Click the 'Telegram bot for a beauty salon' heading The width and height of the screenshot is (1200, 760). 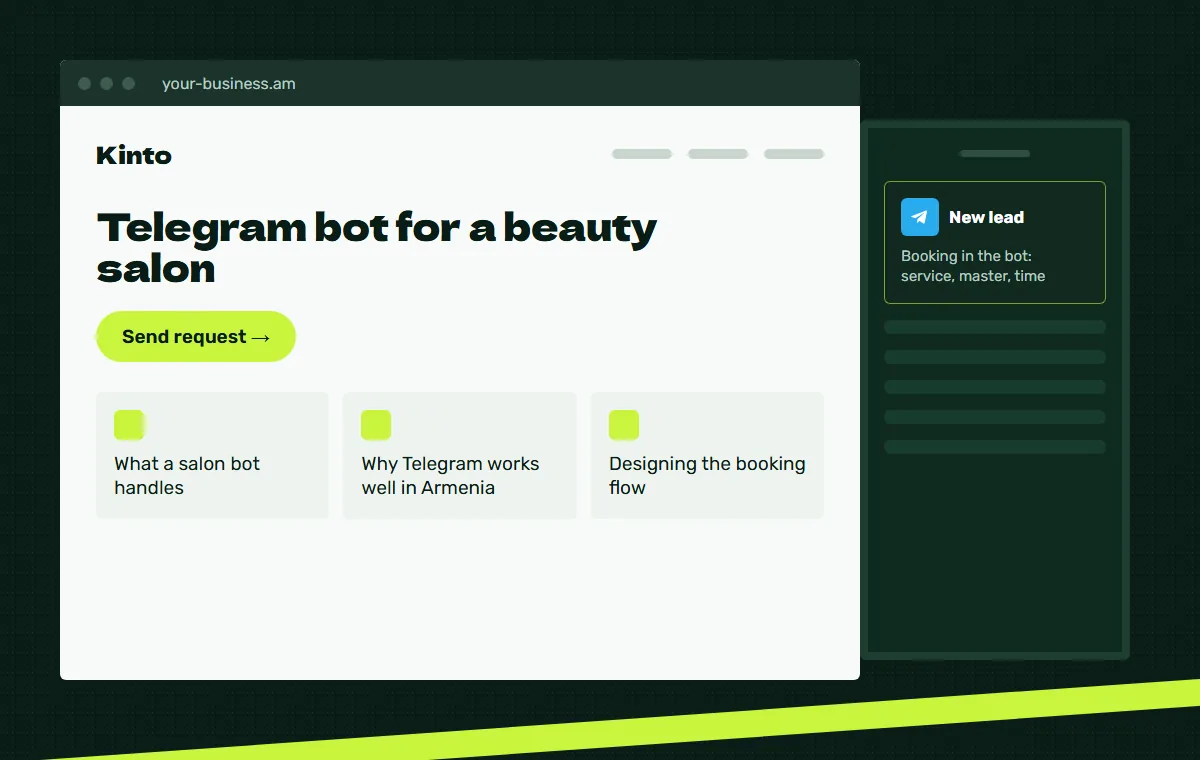[x=377, y=247]
